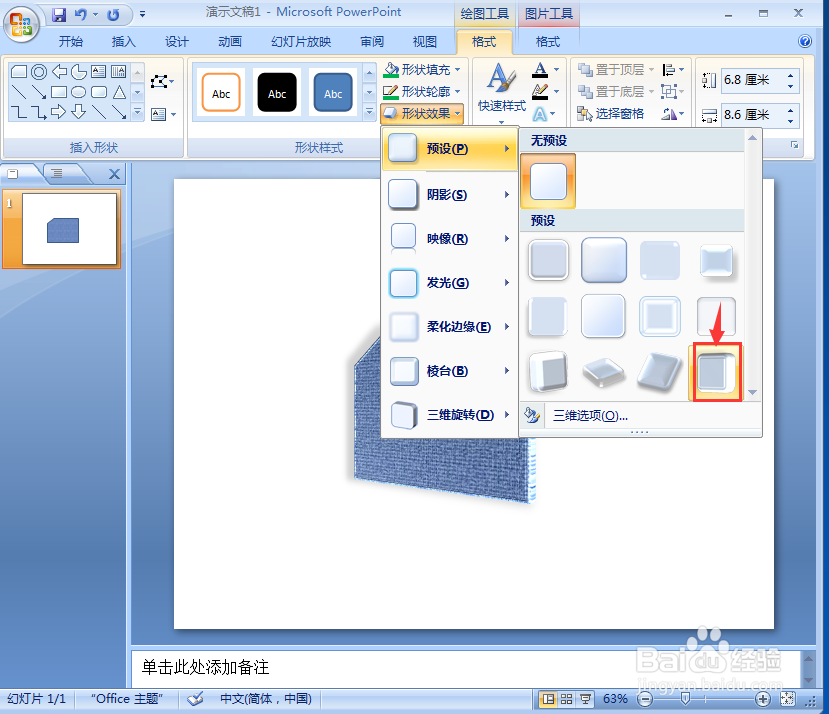The image size is (829, 714).
Task: Select the 图片工具 格式 tab
Action: tap(548, 42)
